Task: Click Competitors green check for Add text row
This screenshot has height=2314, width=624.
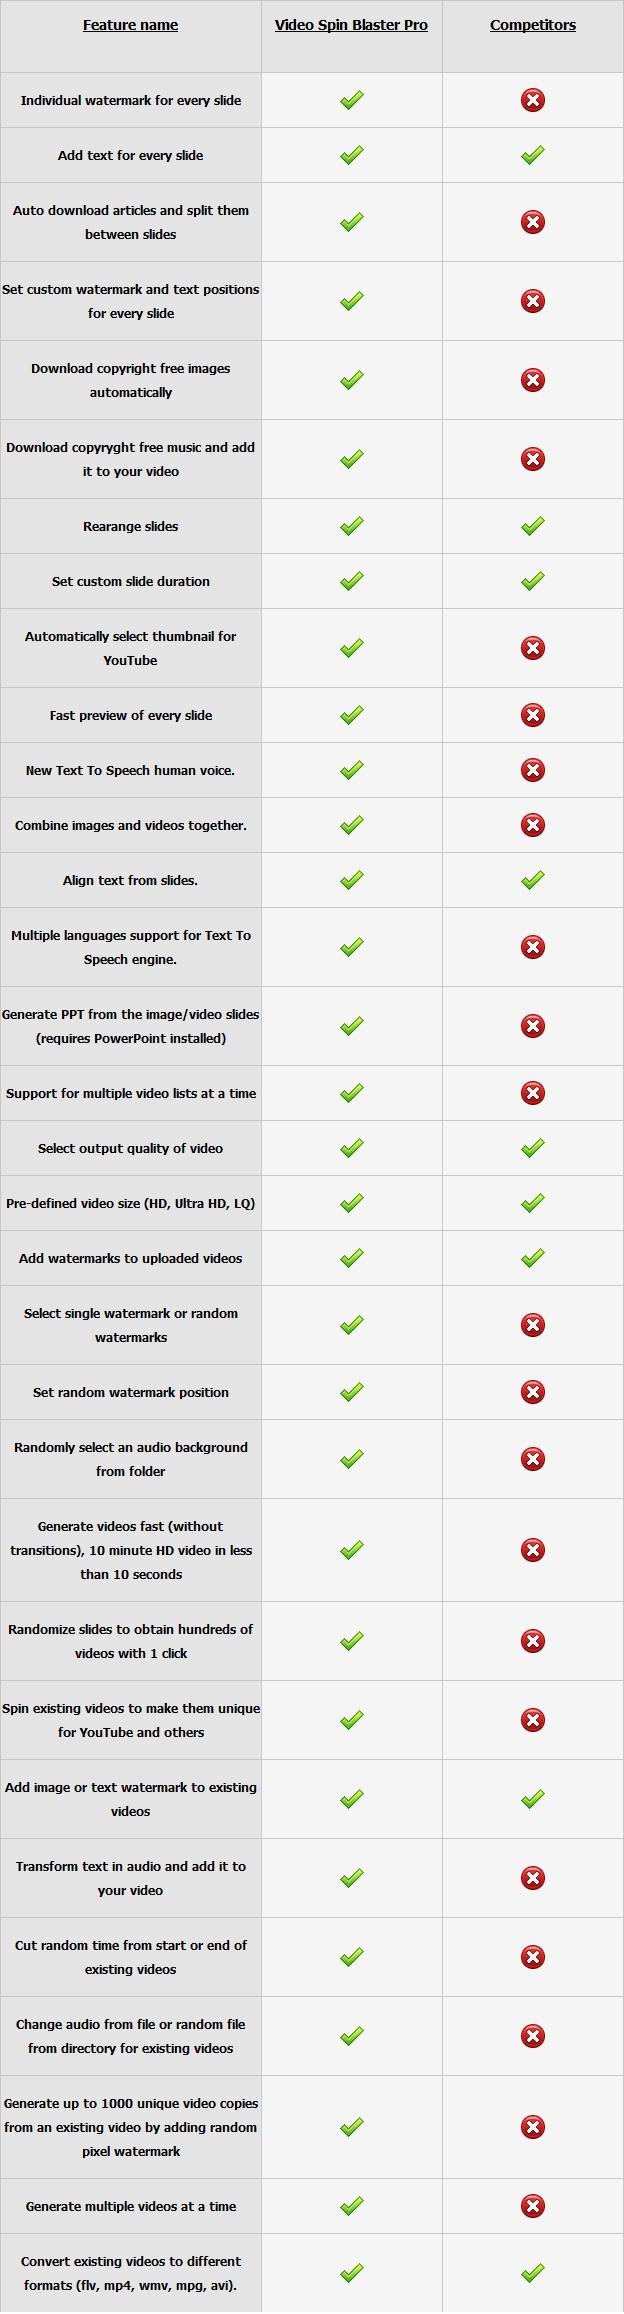Action: click(x=533, y=155)
